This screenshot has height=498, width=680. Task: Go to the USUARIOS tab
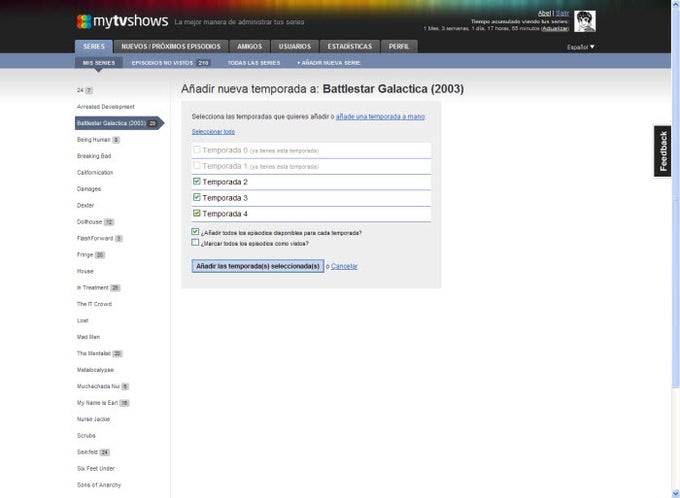294,46
